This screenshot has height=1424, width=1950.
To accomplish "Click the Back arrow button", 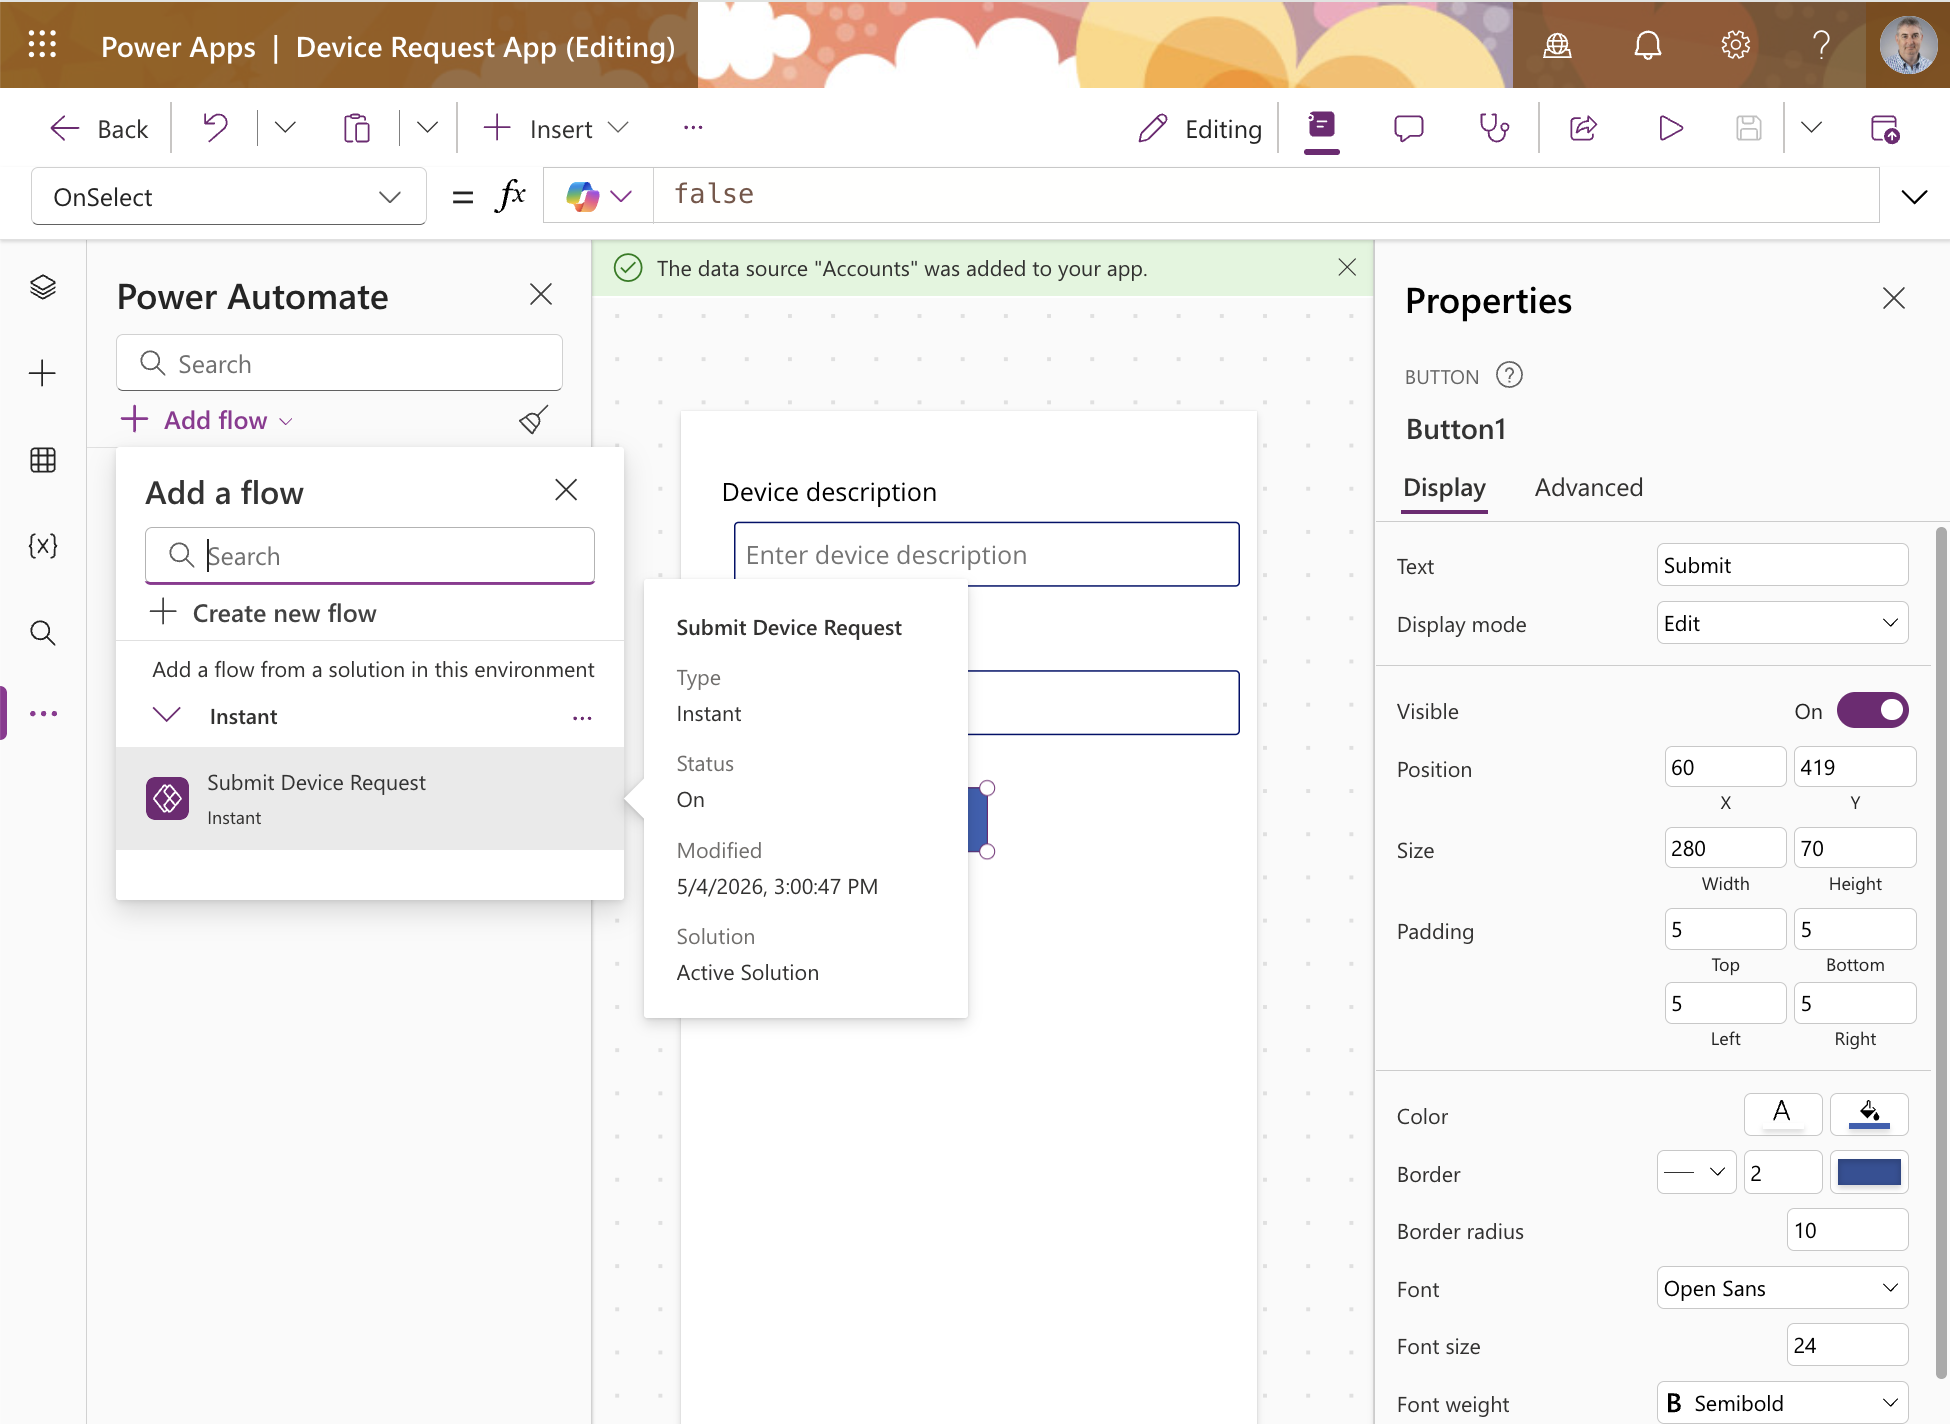I will (98, 128).
